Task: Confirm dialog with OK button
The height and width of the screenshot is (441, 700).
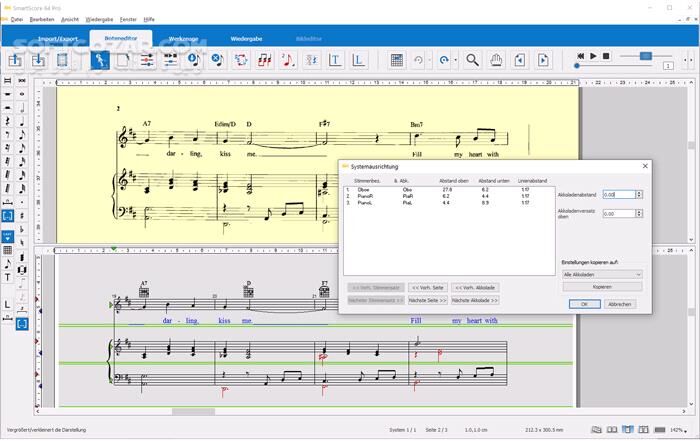Action: pos(584,304)
